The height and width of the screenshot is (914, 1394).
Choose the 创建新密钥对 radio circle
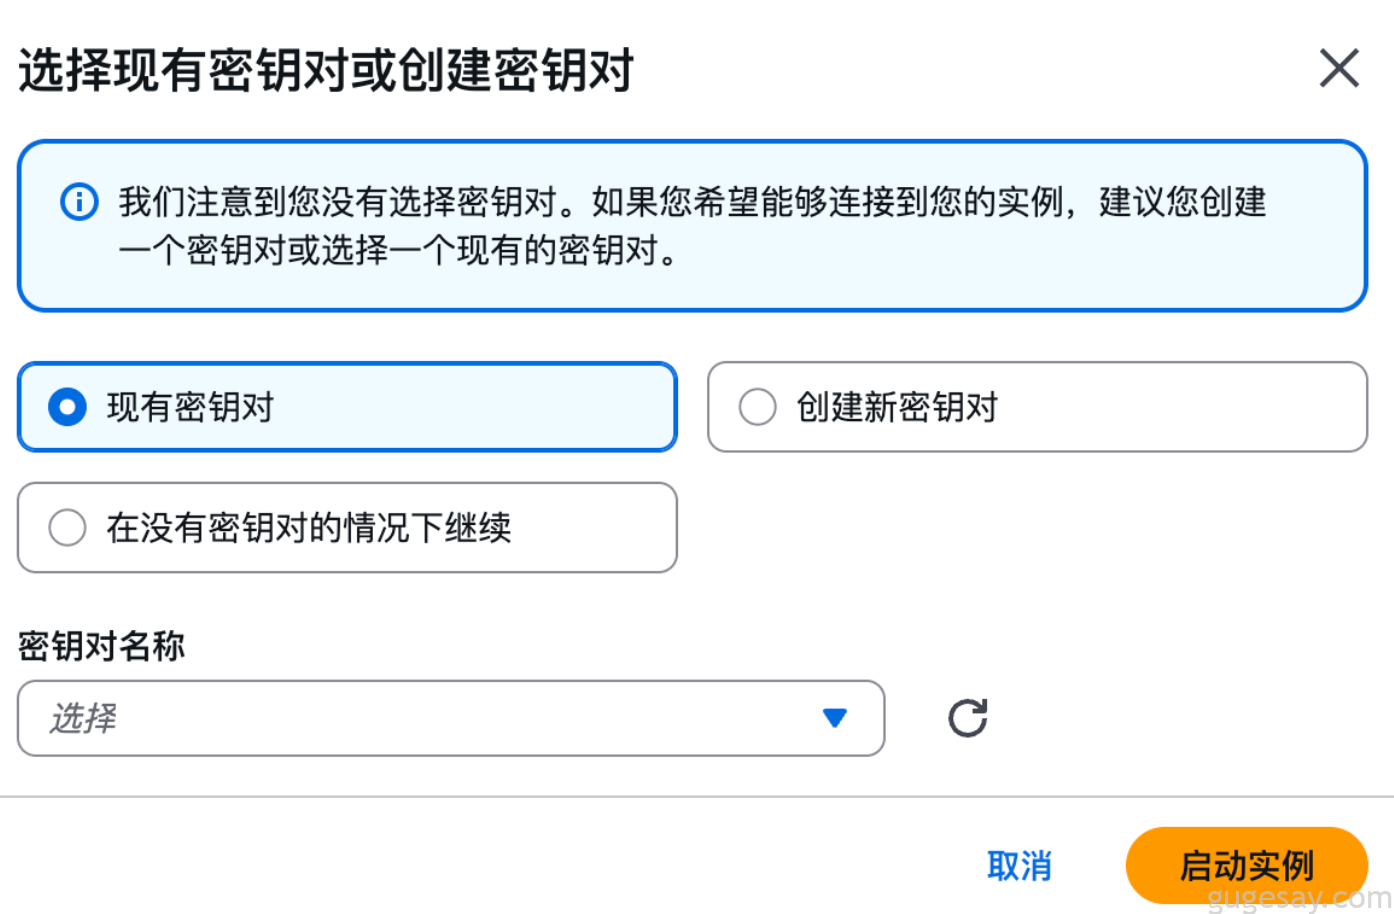757,407
